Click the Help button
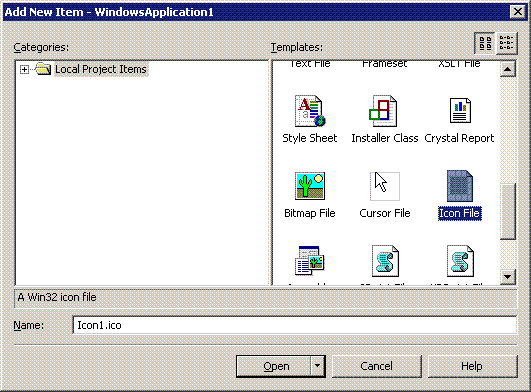The width and height of the screenshot is (531, 392). (472, 366)
